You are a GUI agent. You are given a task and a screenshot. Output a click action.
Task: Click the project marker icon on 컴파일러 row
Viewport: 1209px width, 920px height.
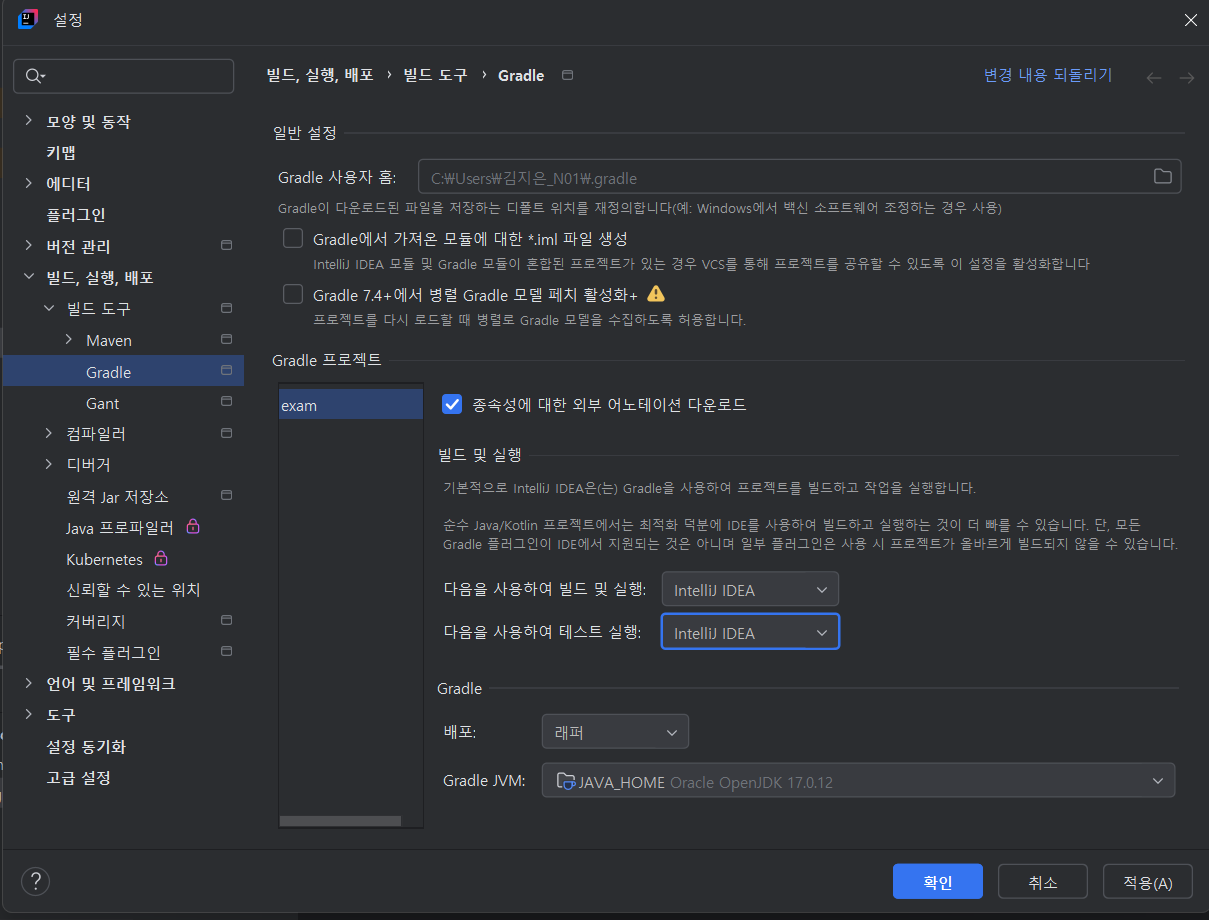tap(226, 433)
